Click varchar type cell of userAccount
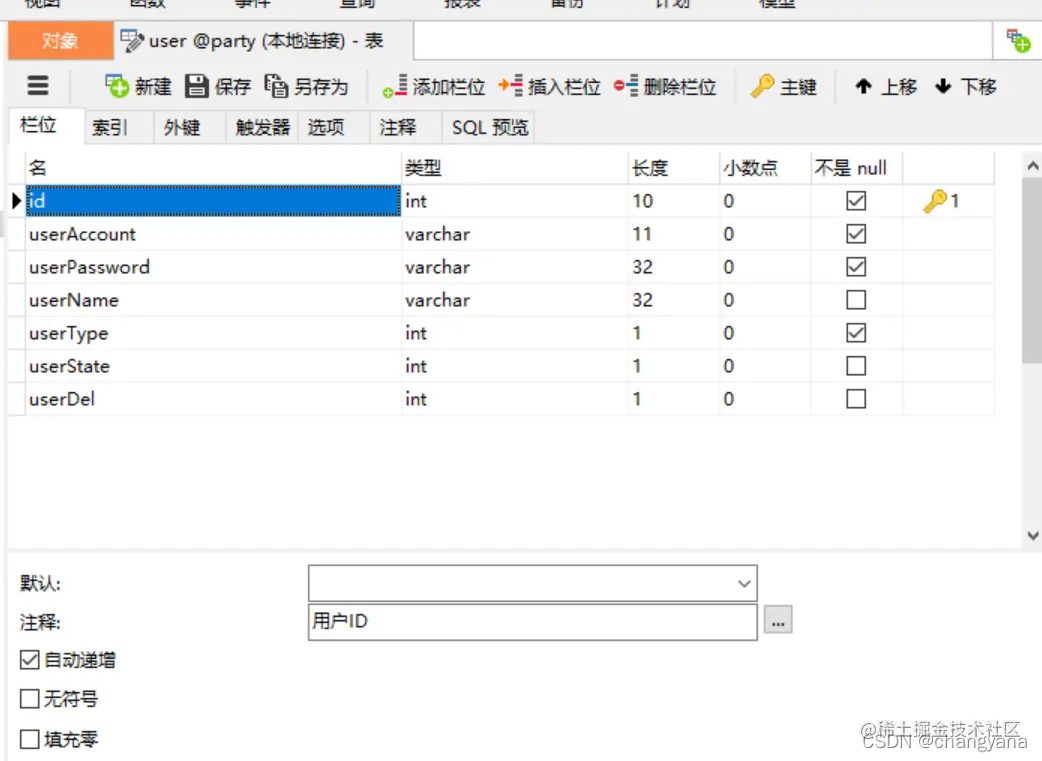Screen dimensions: 1042x761 coord(514,234)
